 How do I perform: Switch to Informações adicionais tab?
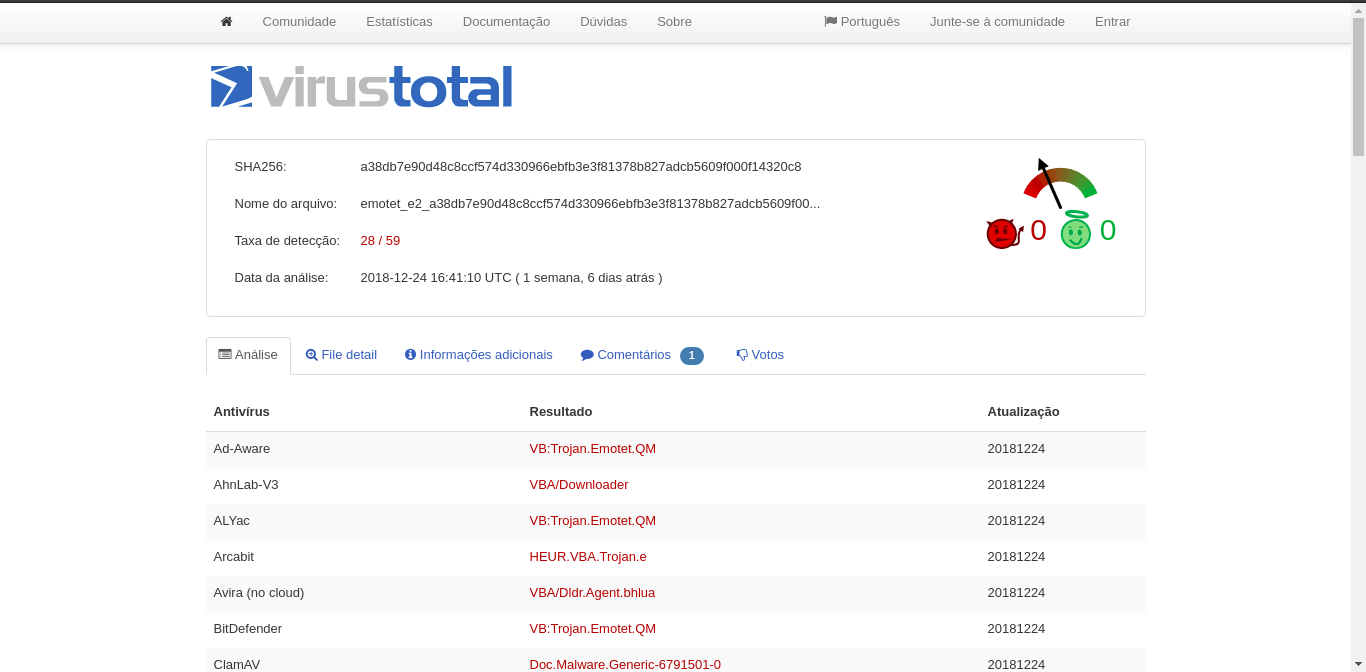click(478, 355)
